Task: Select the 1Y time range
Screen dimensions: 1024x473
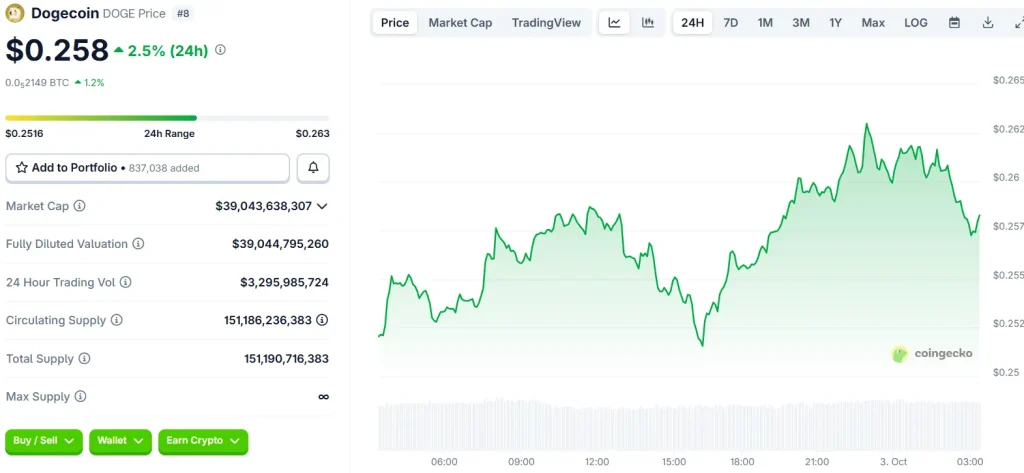Action: (835, 23)
